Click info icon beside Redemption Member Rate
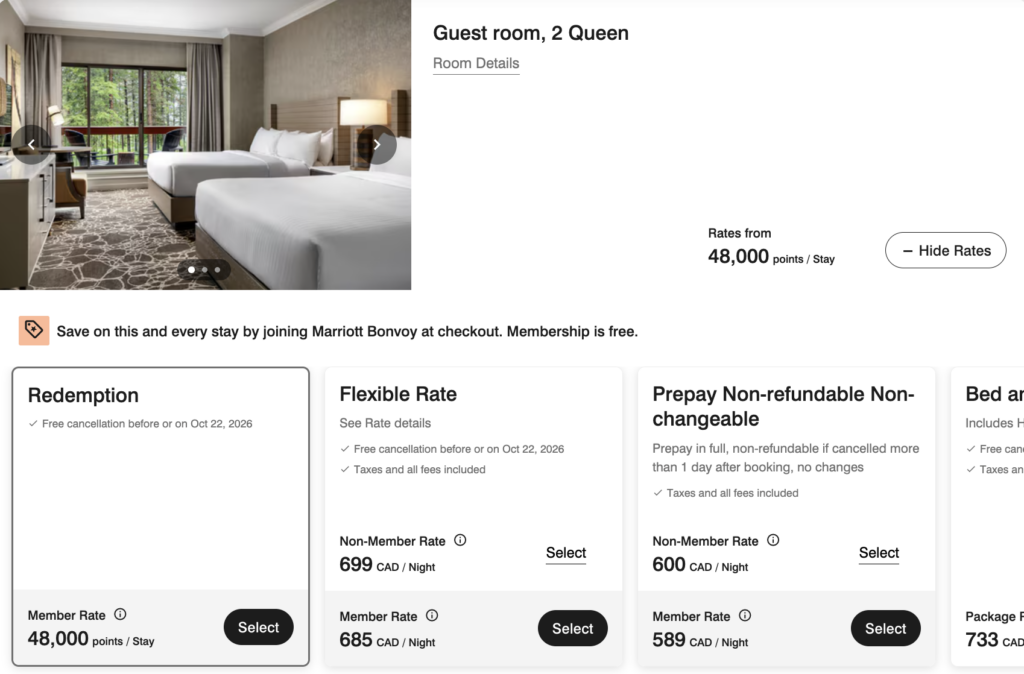Image resolution: width=1024 pixels, height=674 pixels. click(x=120, y=615)
